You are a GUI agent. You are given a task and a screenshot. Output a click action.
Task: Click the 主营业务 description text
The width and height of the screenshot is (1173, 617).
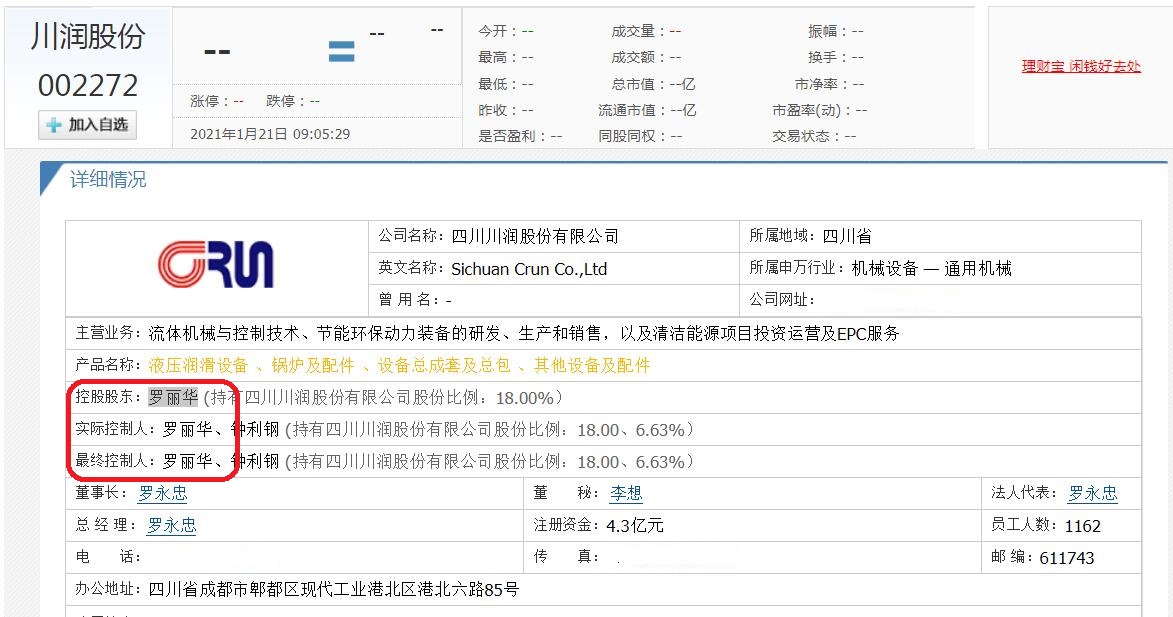(524, 334)
